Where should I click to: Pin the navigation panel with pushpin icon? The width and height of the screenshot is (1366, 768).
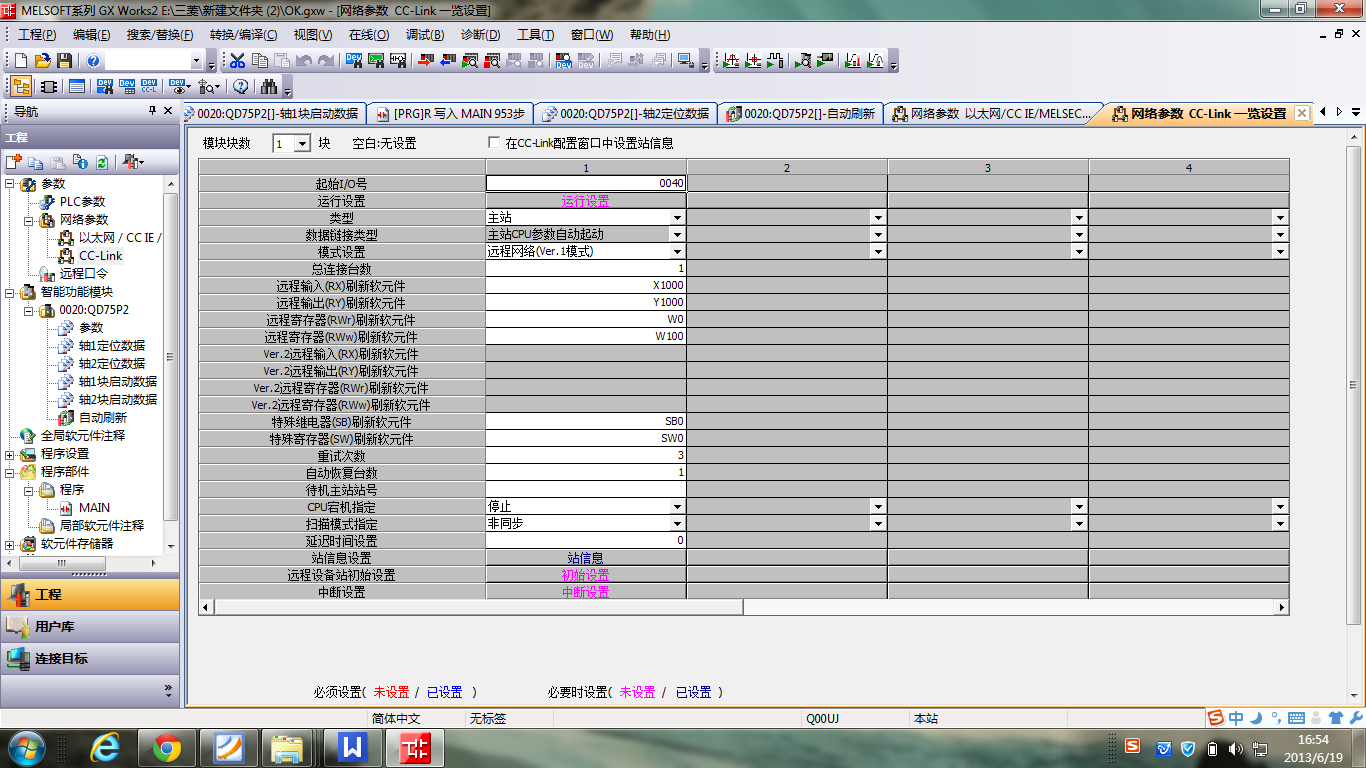pyautogui.click(x=153, y=112)
